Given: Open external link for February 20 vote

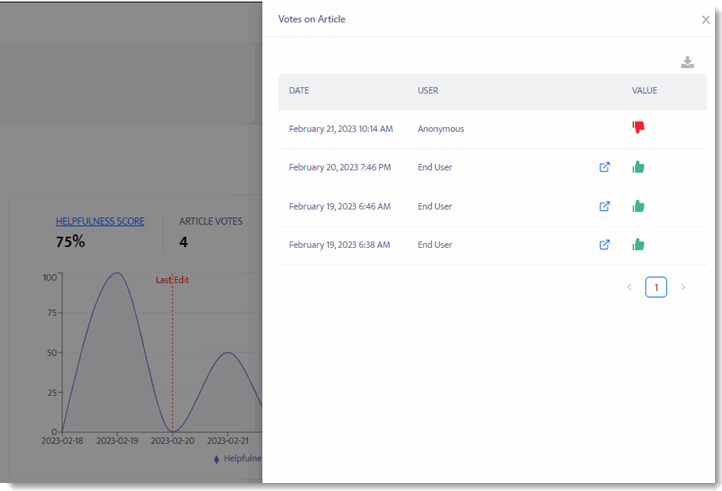Looking at the screenshot, I should click(x=605, y=167).
